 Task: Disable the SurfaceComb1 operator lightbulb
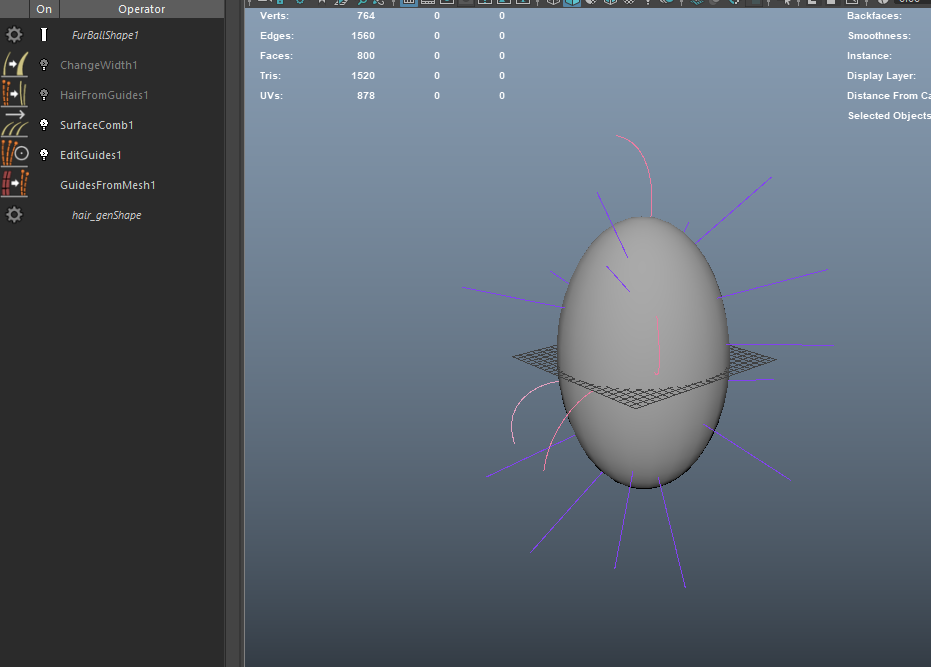[x=44, y=125]
